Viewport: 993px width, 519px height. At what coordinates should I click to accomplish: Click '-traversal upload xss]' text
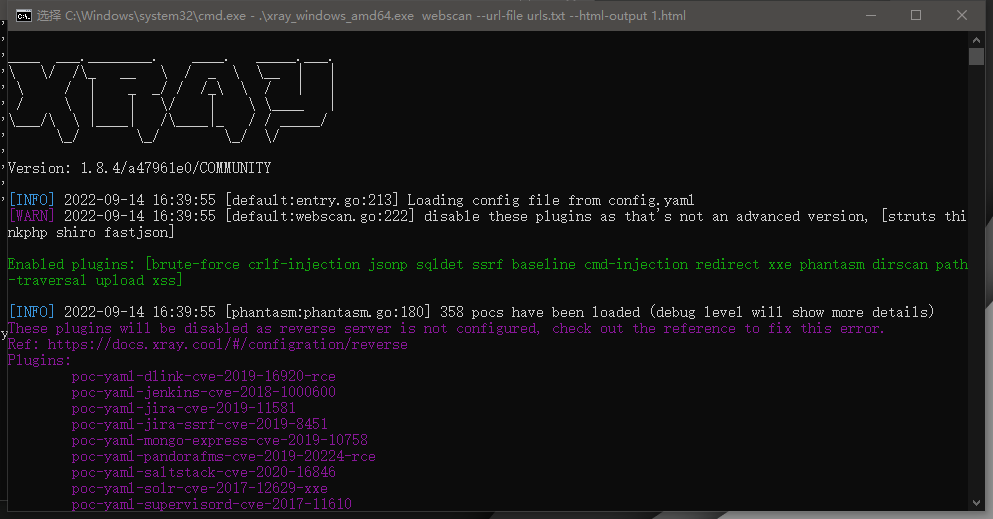(x=95, y=280)
